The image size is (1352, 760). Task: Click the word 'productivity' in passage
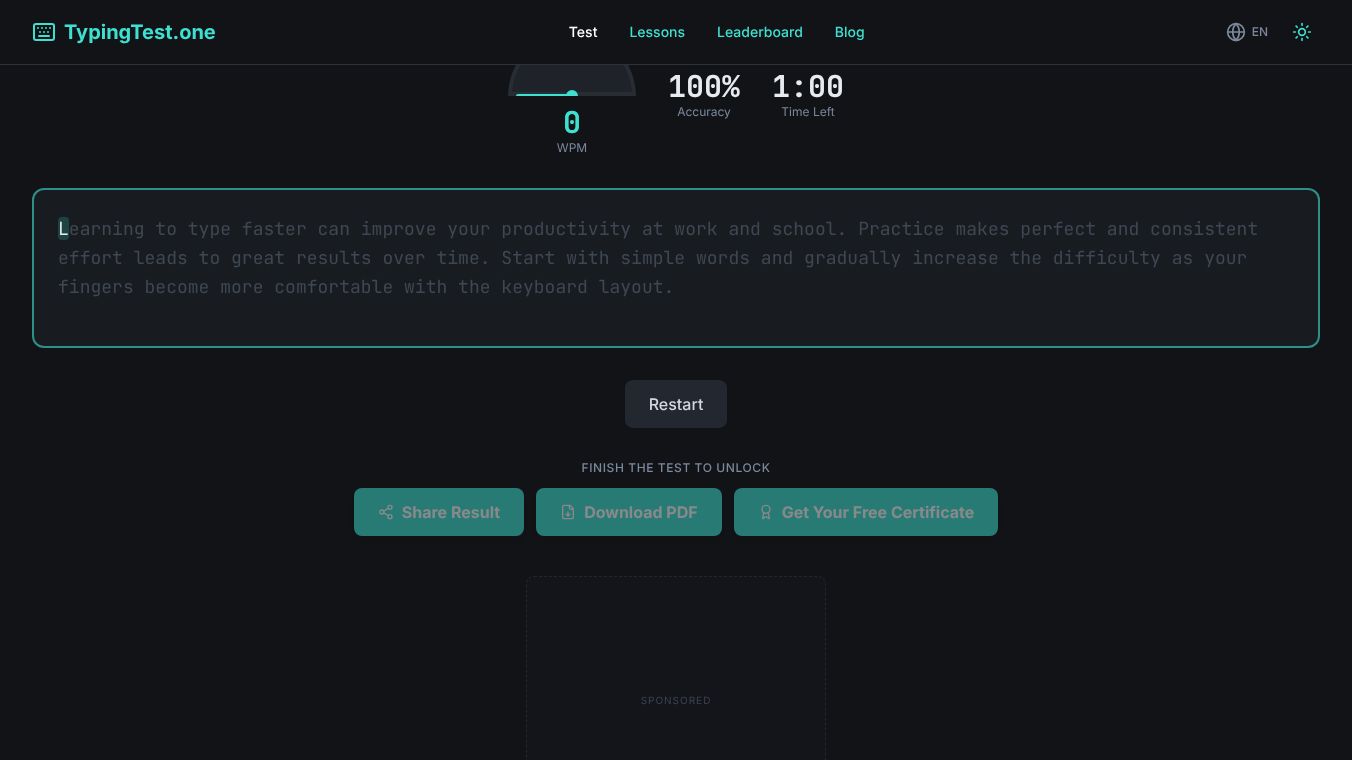click(x=566, y=229)
